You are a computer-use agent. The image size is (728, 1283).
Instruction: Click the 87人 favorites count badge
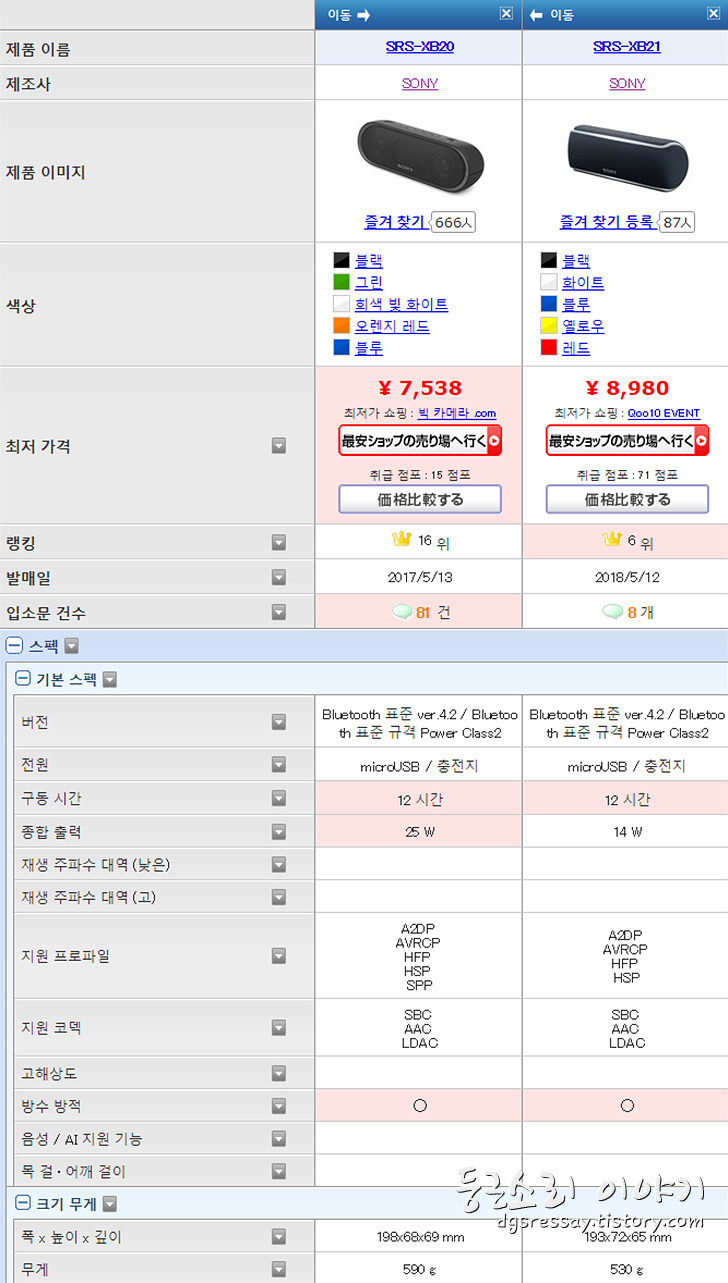tap(677, 223)
